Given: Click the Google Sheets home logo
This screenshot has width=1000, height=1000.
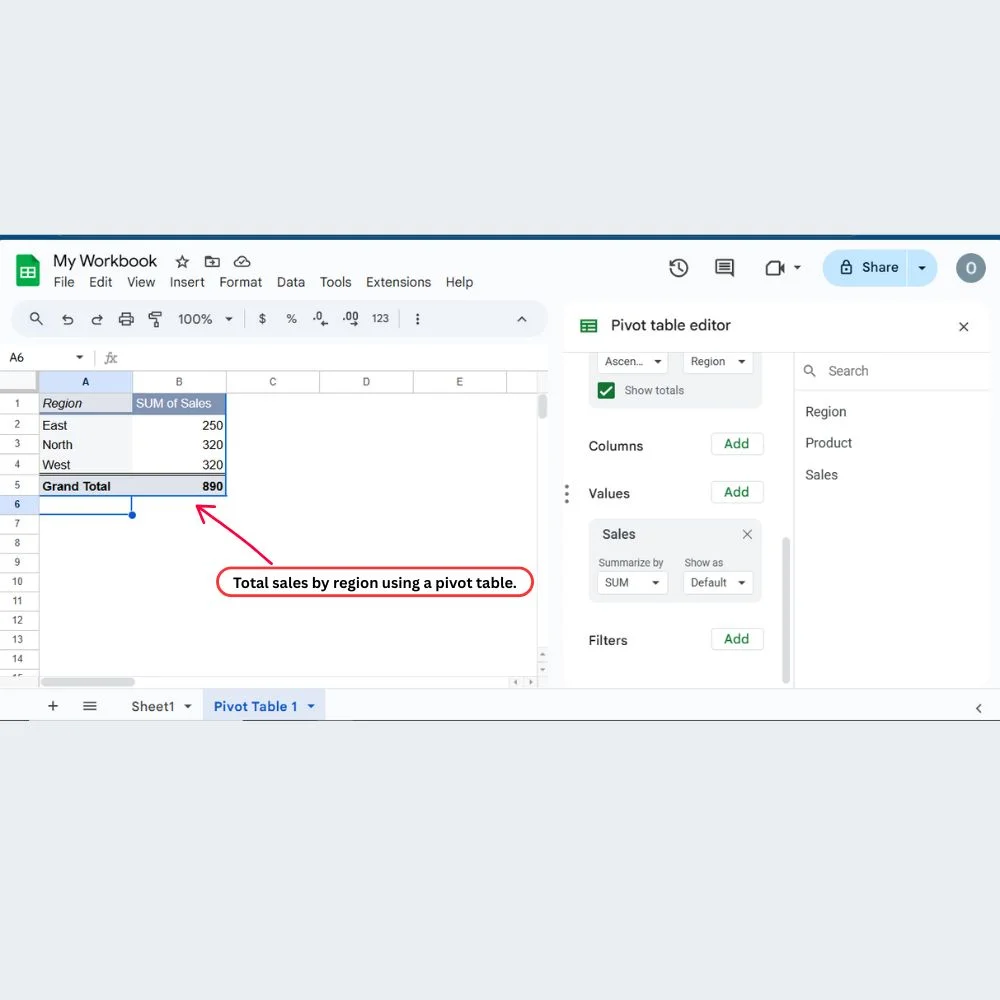Looking at the screenshot, I should (x=27, y=270).
